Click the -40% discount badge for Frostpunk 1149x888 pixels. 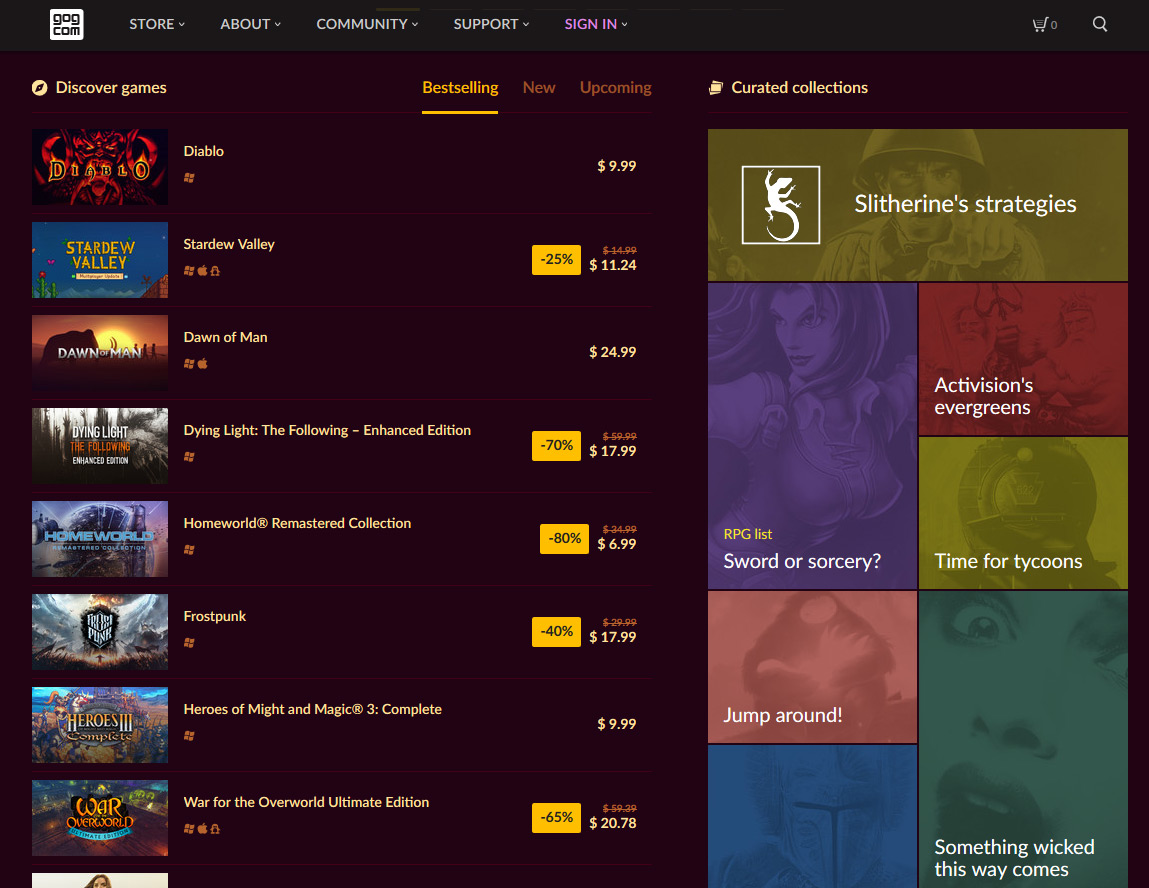point(556,632)
